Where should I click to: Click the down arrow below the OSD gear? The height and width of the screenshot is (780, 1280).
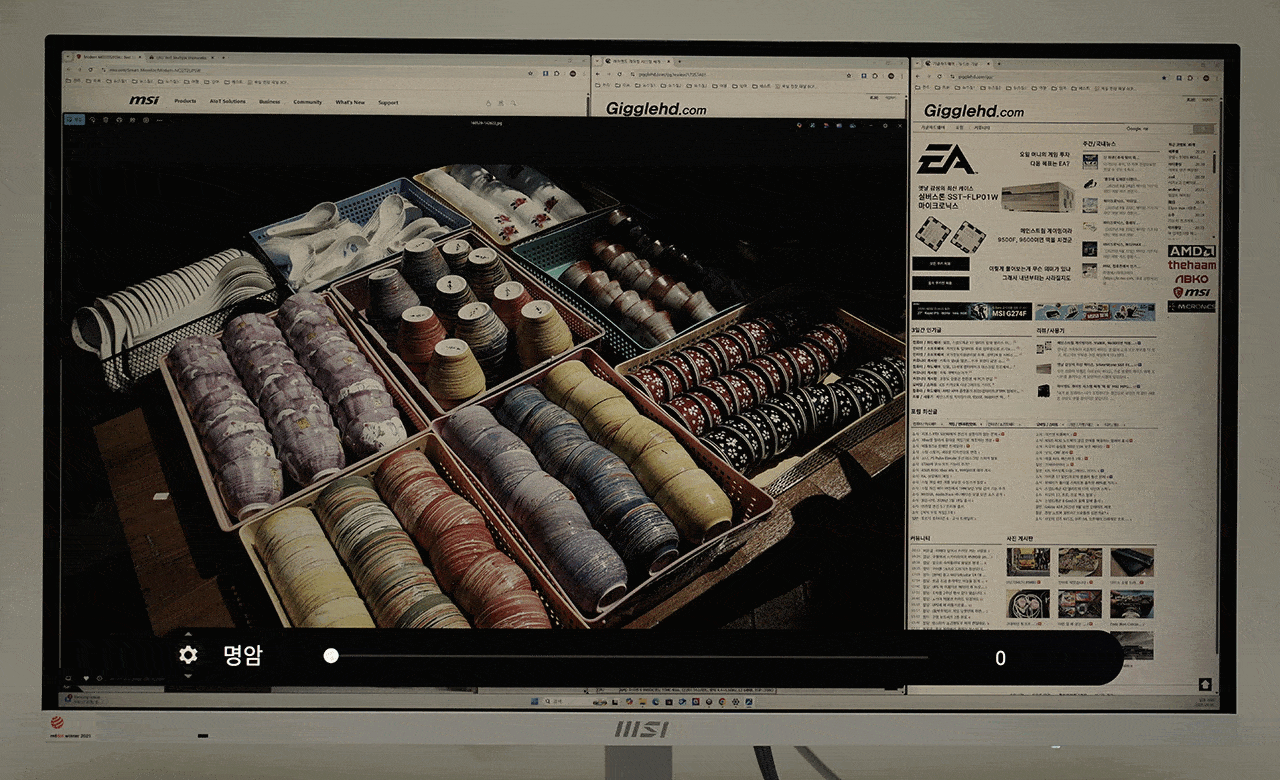[188, 677]
